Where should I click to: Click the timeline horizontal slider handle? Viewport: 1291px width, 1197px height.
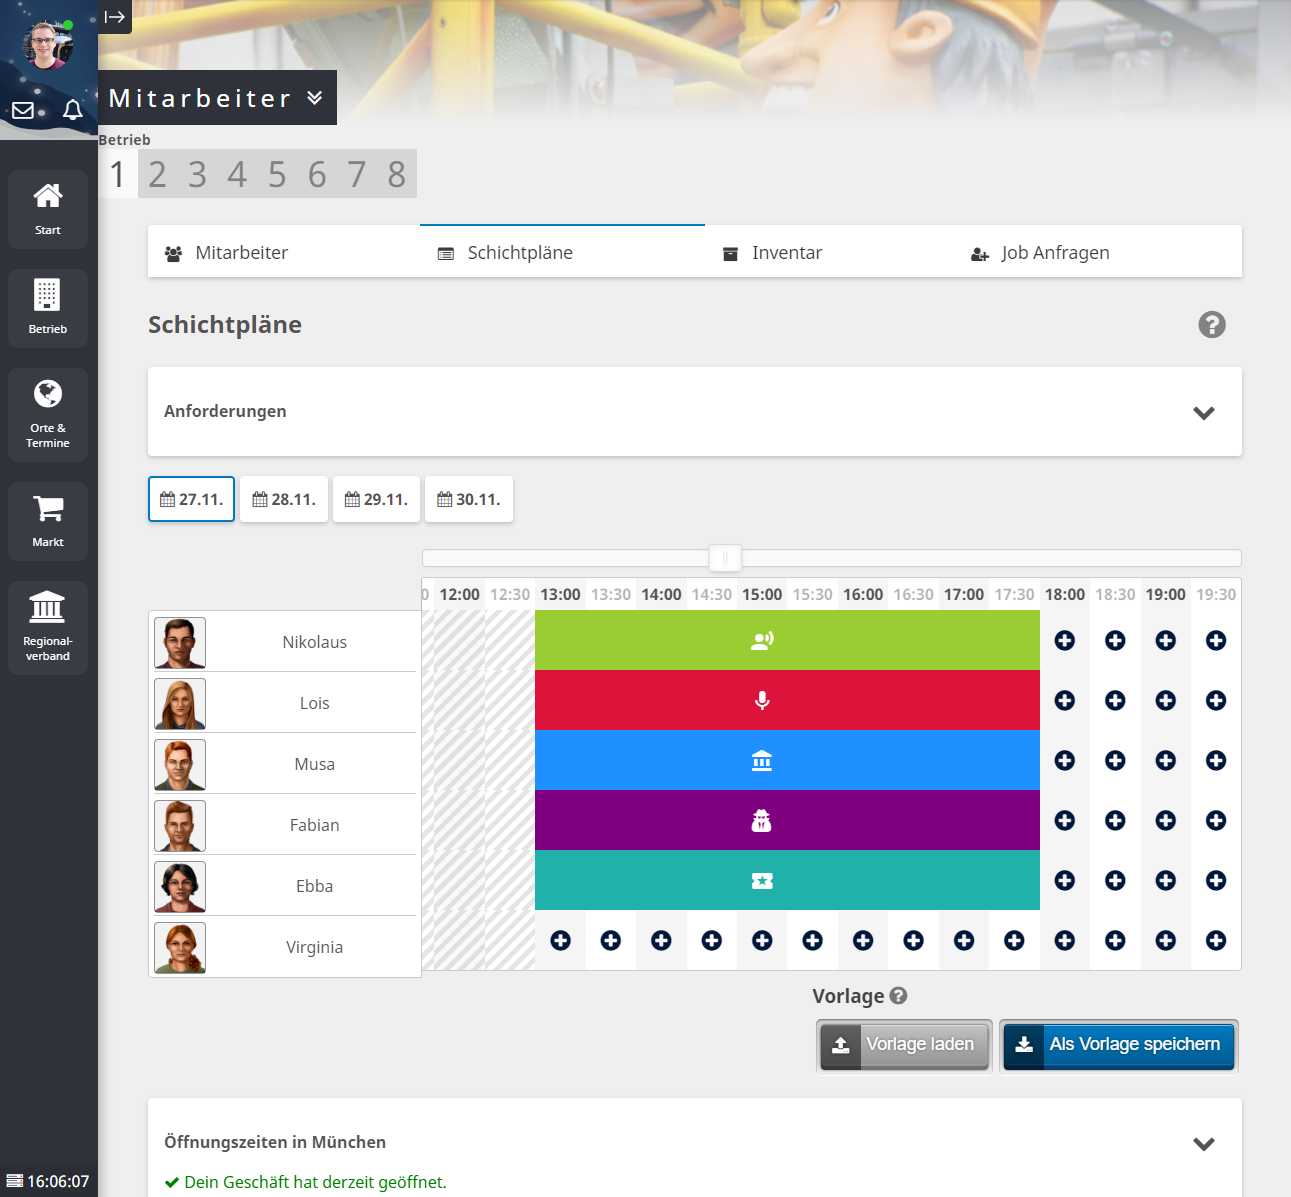pyautogui.click(x=725, y=558)
